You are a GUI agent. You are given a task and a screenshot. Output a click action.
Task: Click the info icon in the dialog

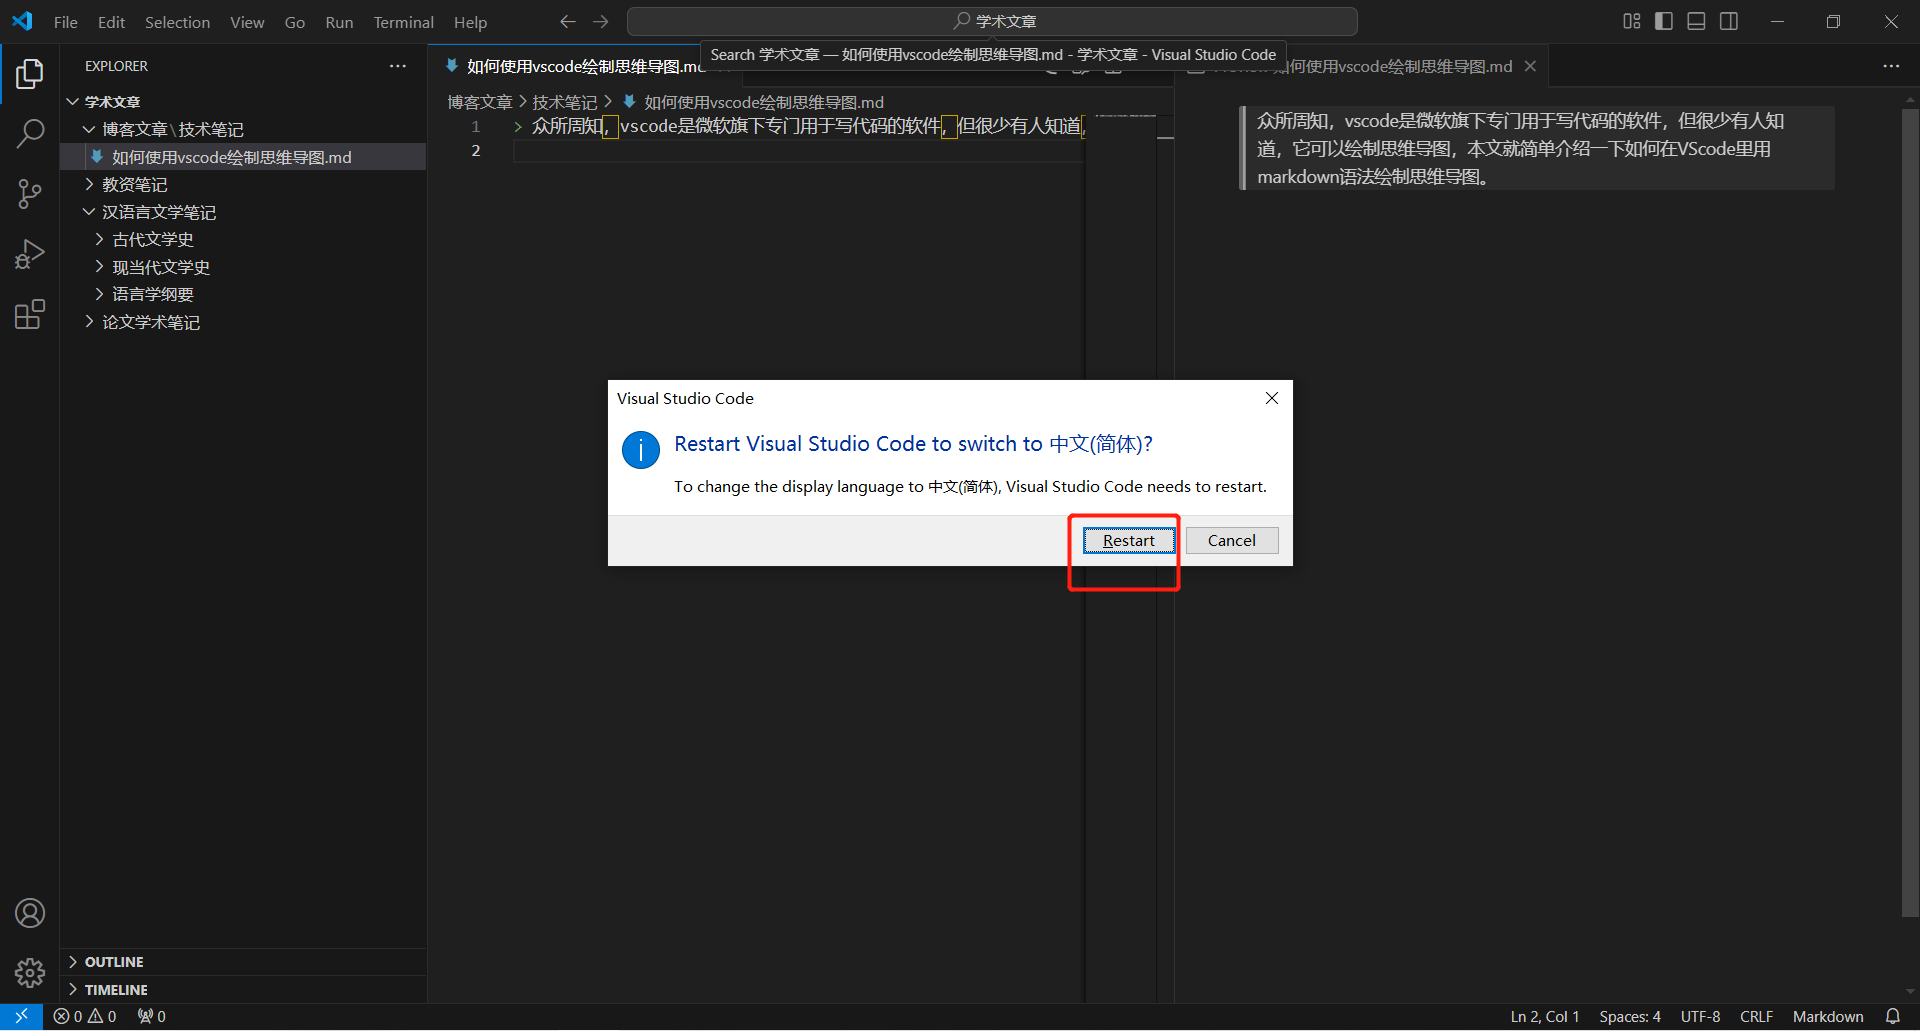[641, 450]
